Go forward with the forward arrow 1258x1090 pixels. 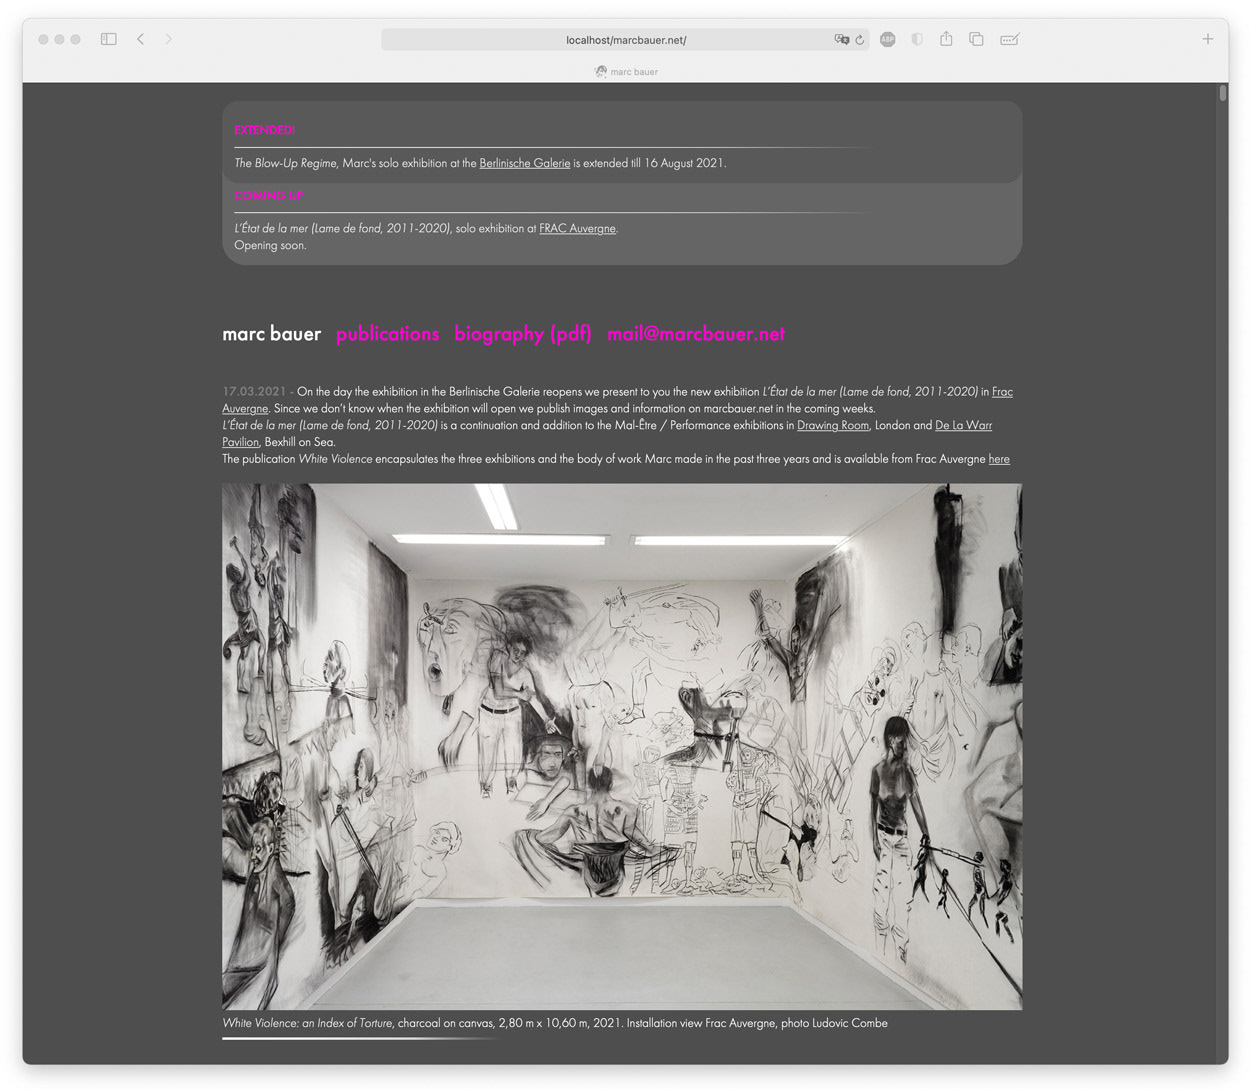(x=168, y=39)
